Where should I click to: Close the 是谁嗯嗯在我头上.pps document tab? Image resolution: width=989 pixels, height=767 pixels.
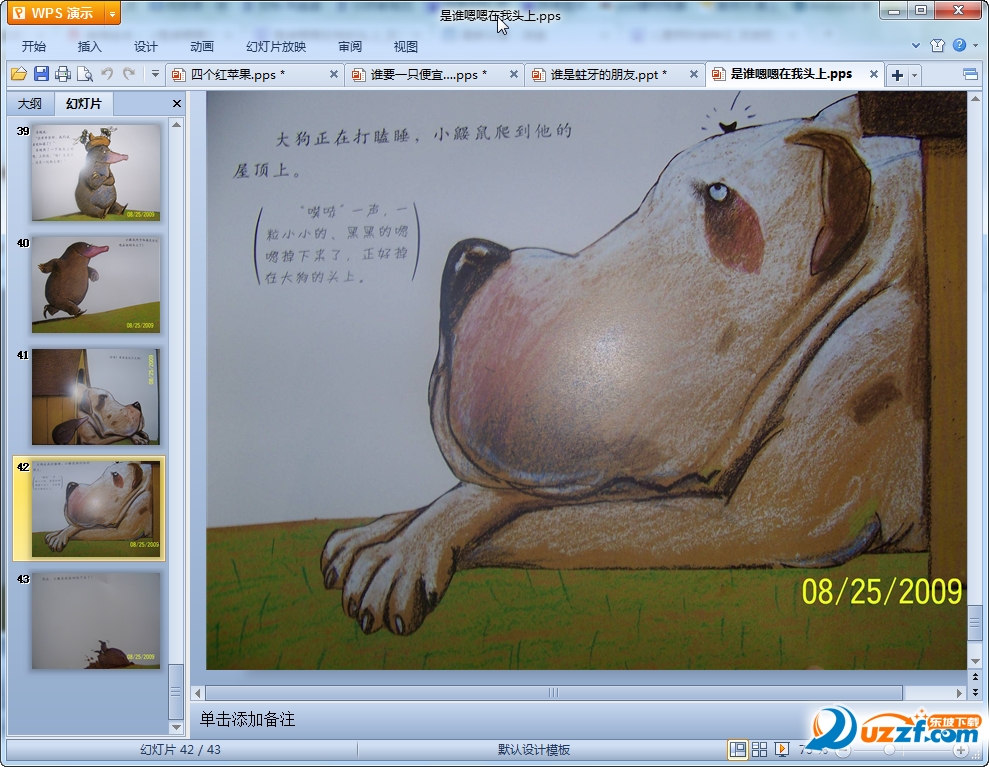coord(874,74)
